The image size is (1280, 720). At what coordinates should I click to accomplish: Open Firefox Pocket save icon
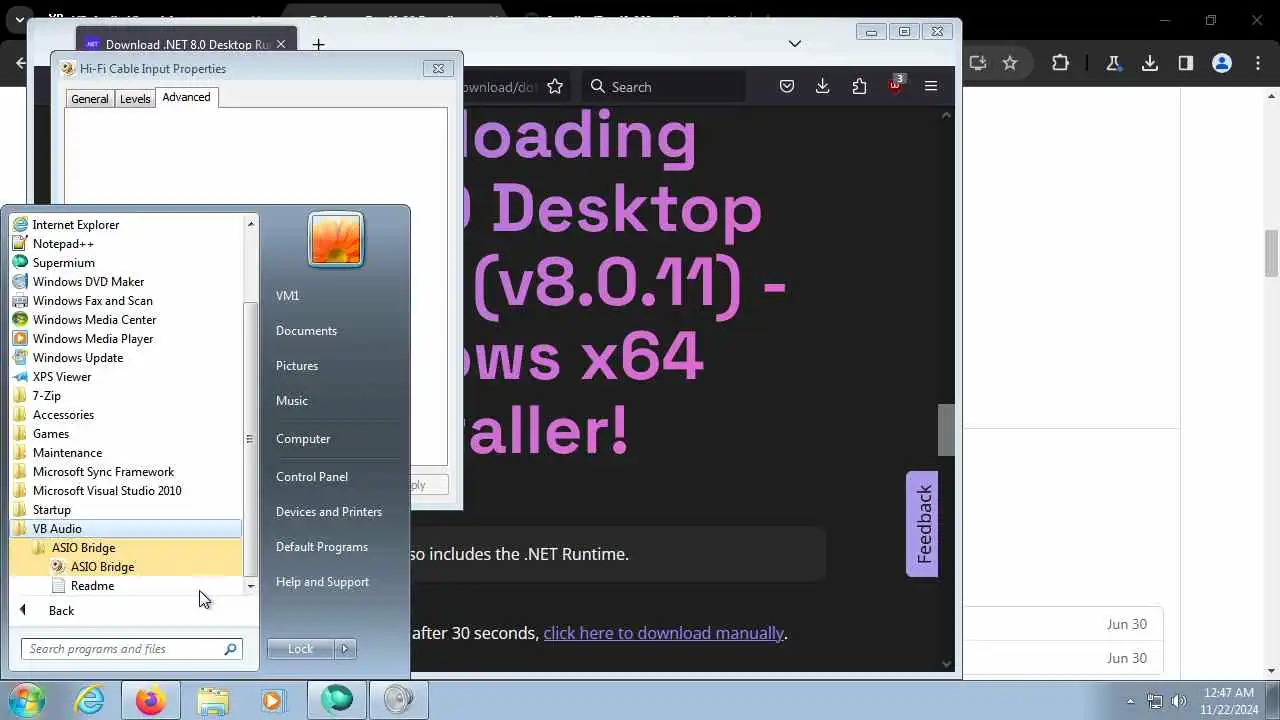coord(787,87)
